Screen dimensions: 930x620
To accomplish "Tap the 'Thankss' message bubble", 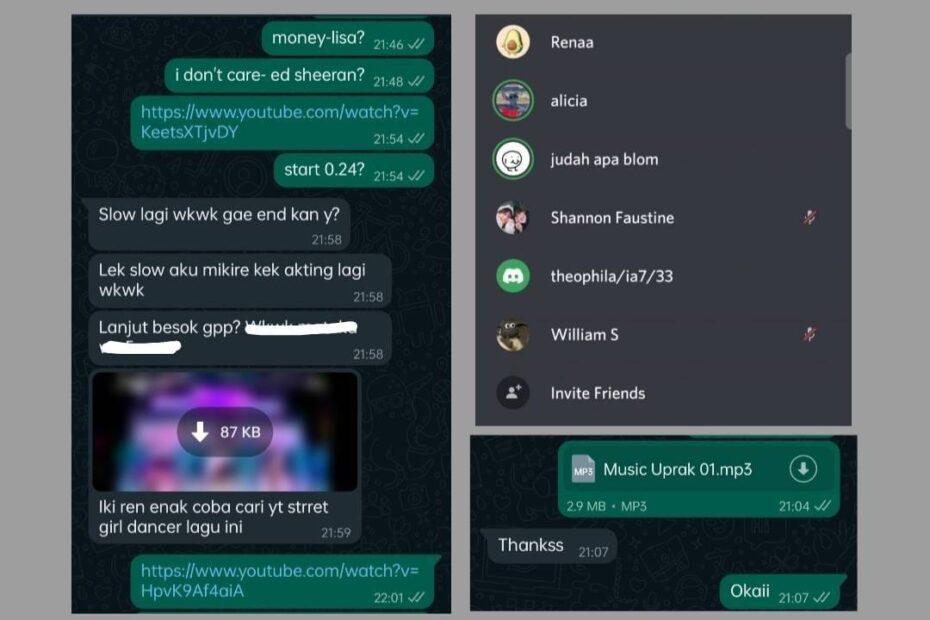I will pos(549,546).
